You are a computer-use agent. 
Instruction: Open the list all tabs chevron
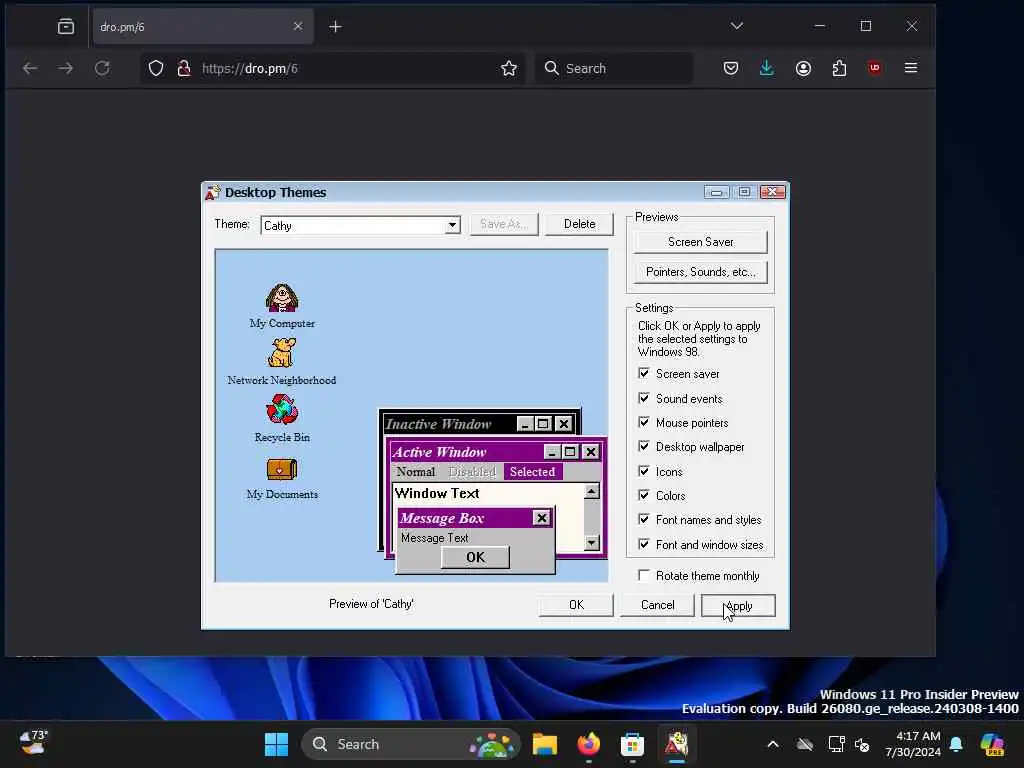click(737, 26)
